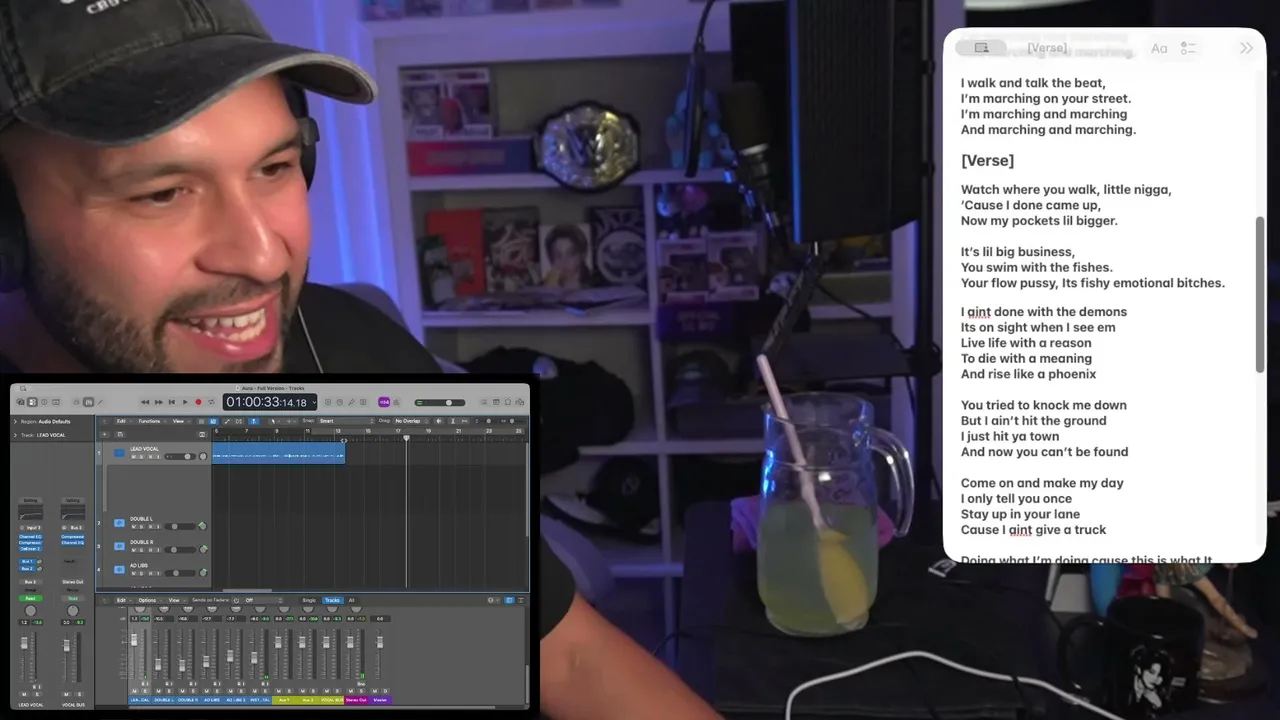Toggle the purple count-in button
Image resolution: width=1280 pixels, height=720 pixels.
(384, 402)
